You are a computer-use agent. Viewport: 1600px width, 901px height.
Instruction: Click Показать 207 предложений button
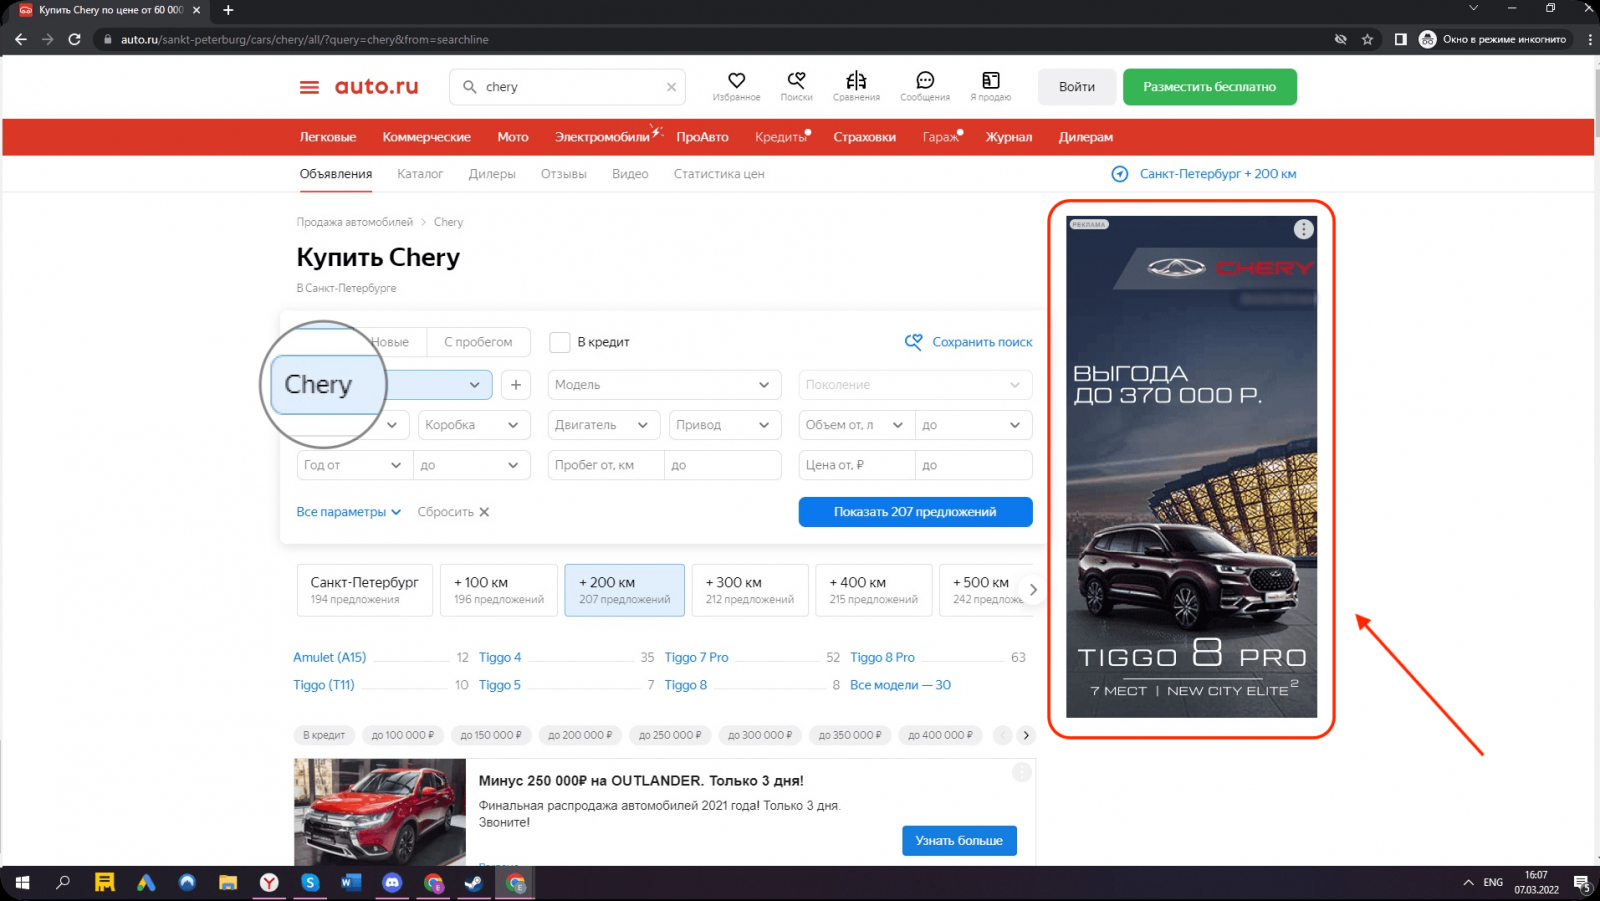coord(915,512)
